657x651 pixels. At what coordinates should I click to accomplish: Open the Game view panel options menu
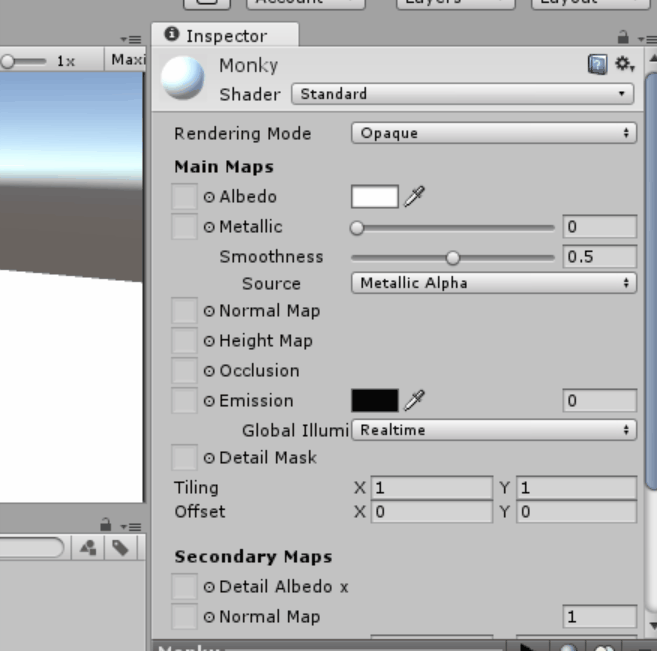[131, 39]
